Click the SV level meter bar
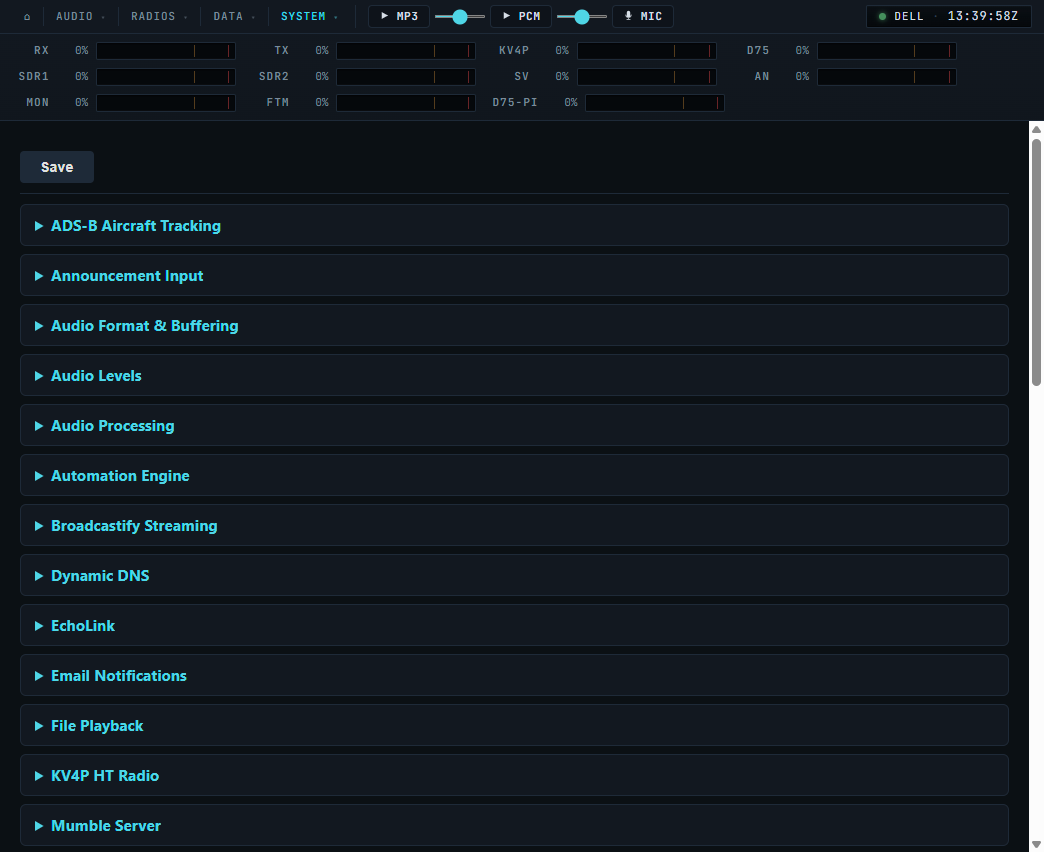Screen dimensions: 1044x852 [x=647, y=77]
